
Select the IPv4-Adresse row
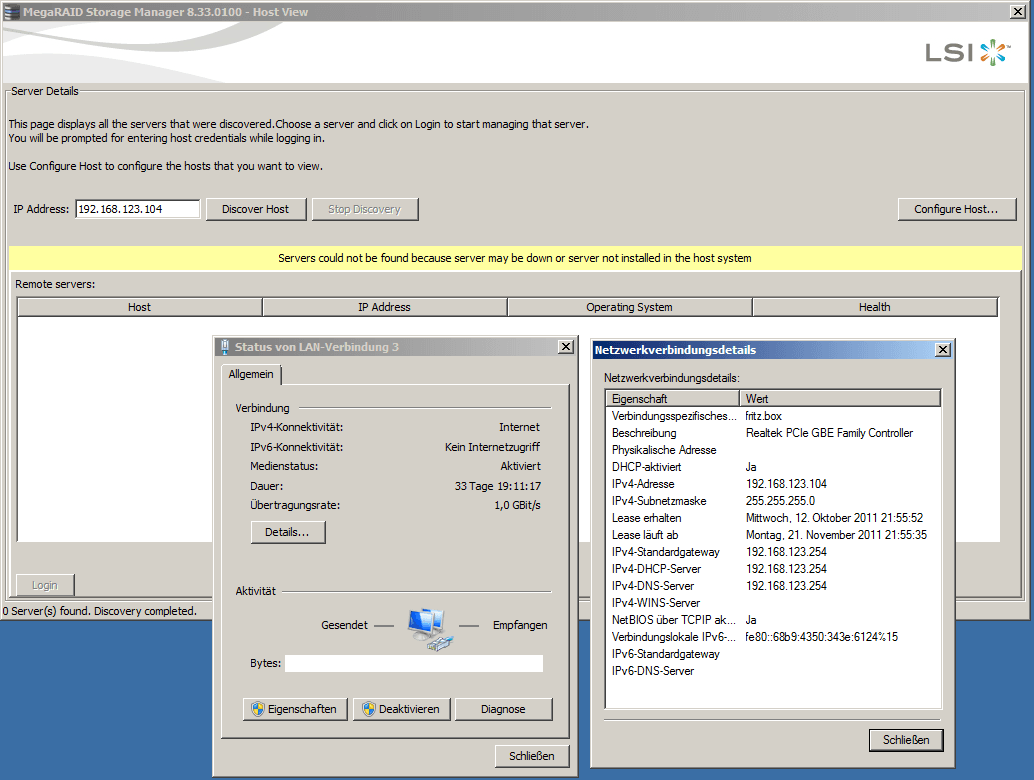pyautogui.click(x=773, y=484)
